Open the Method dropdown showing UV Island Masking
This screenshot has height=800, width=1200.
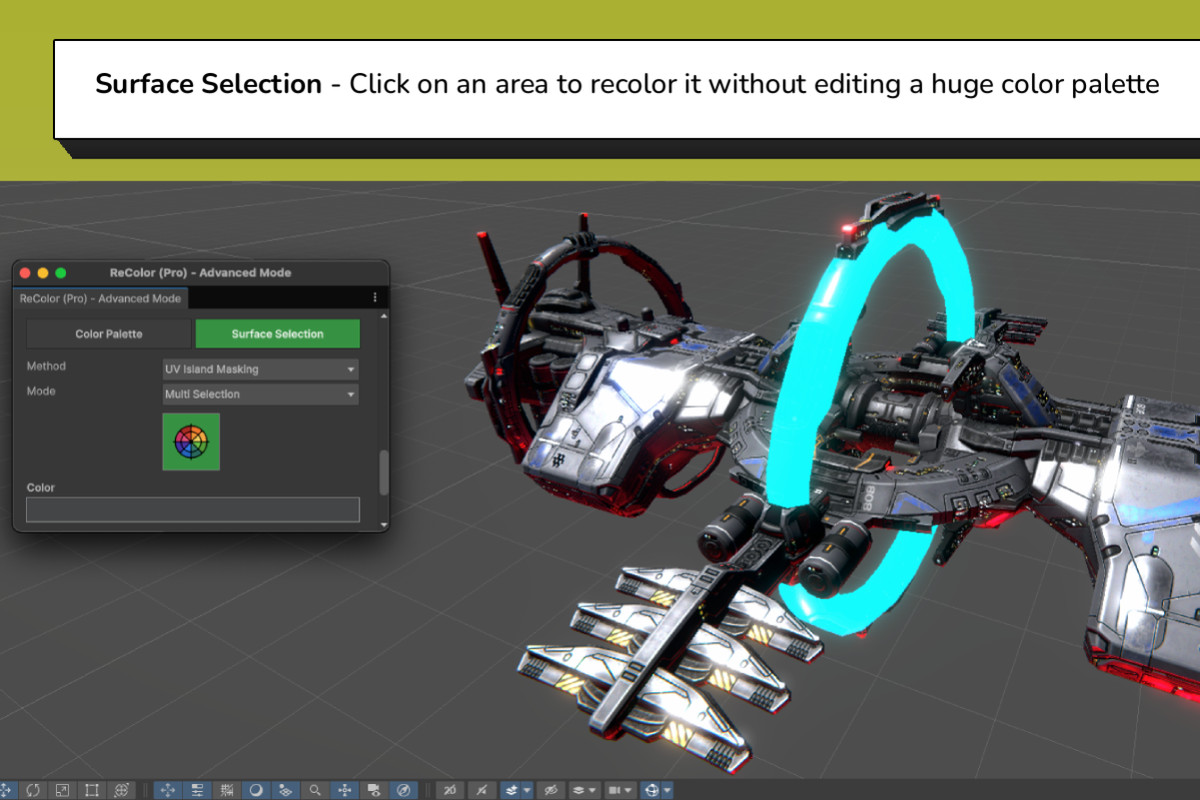point(260,369)
